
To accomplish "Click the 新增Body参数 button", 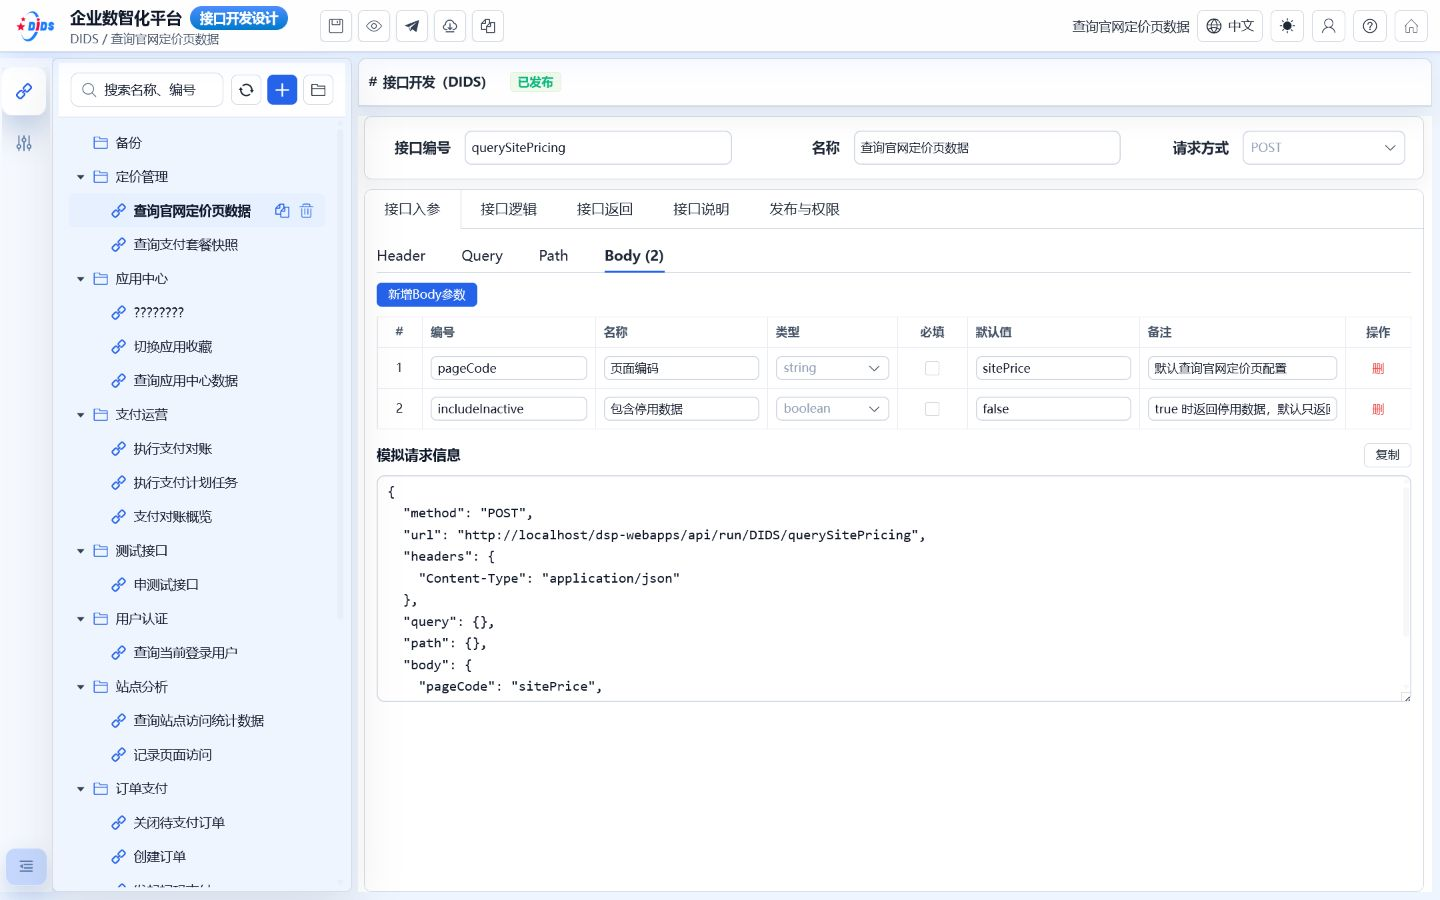I will (x=427, y=295).
